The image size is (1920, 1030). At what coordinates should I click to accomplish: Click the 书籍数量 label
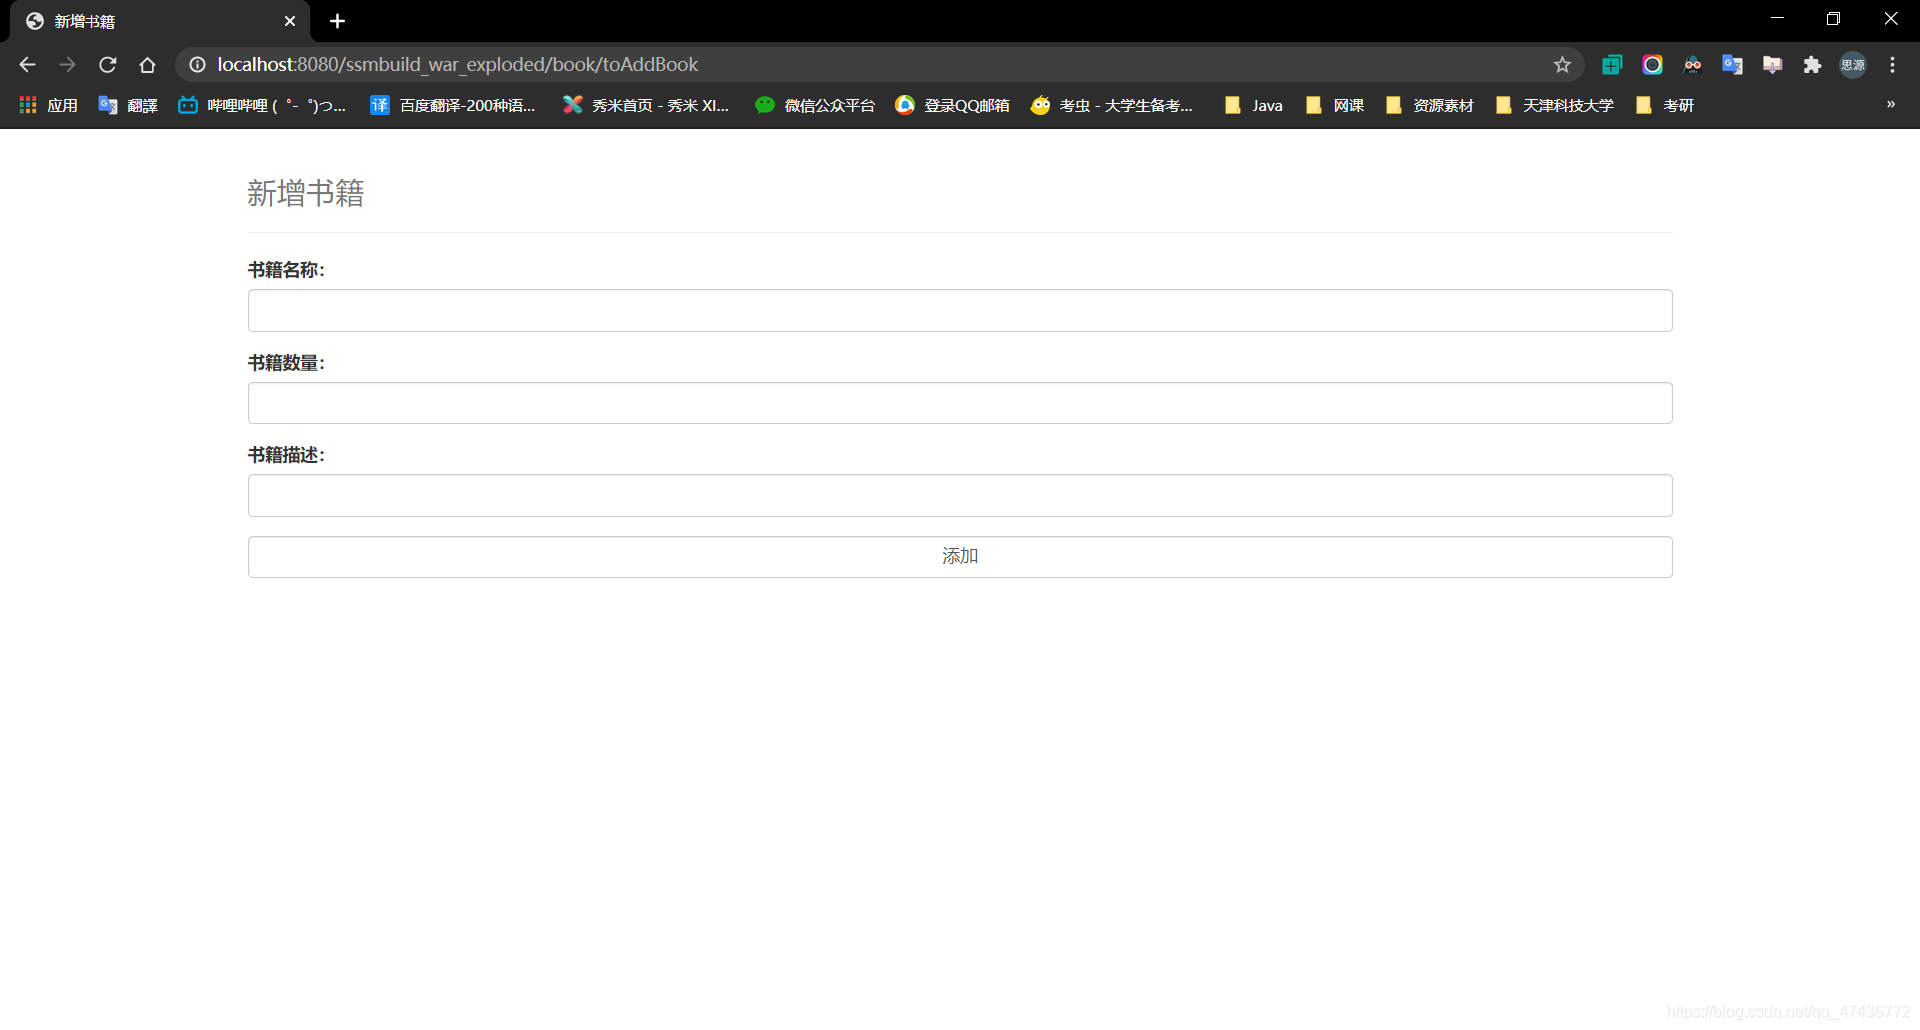[286, 363]
